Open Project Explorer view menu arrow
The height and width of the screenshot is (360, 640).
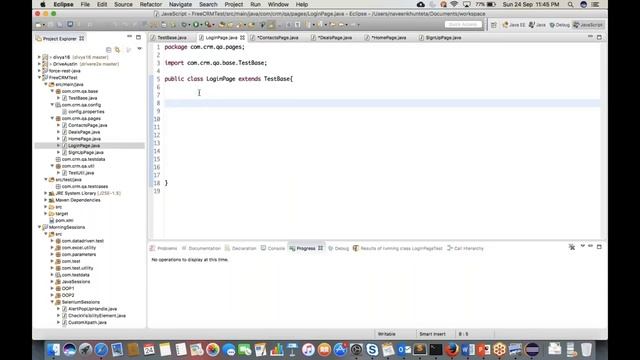[x=140, y=49]
